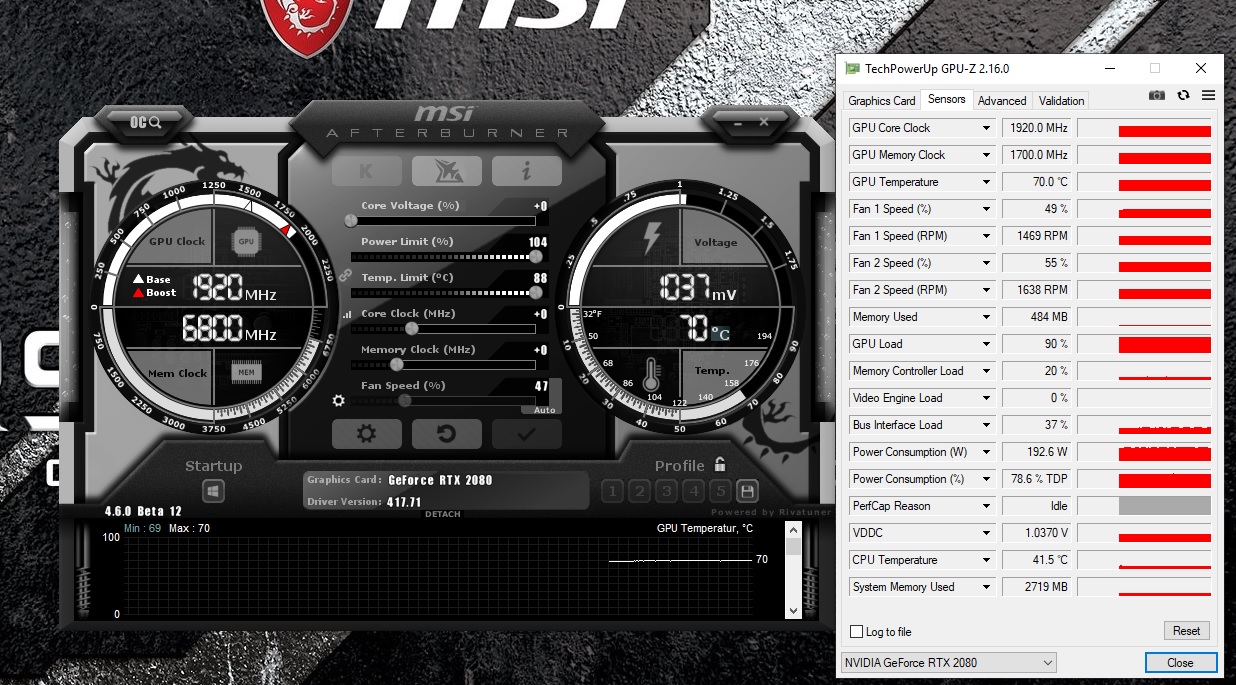The width and height of the screenshot is (1236, 685).
Task: Close the MSI Afterburner window
Action: coord(764,121)
